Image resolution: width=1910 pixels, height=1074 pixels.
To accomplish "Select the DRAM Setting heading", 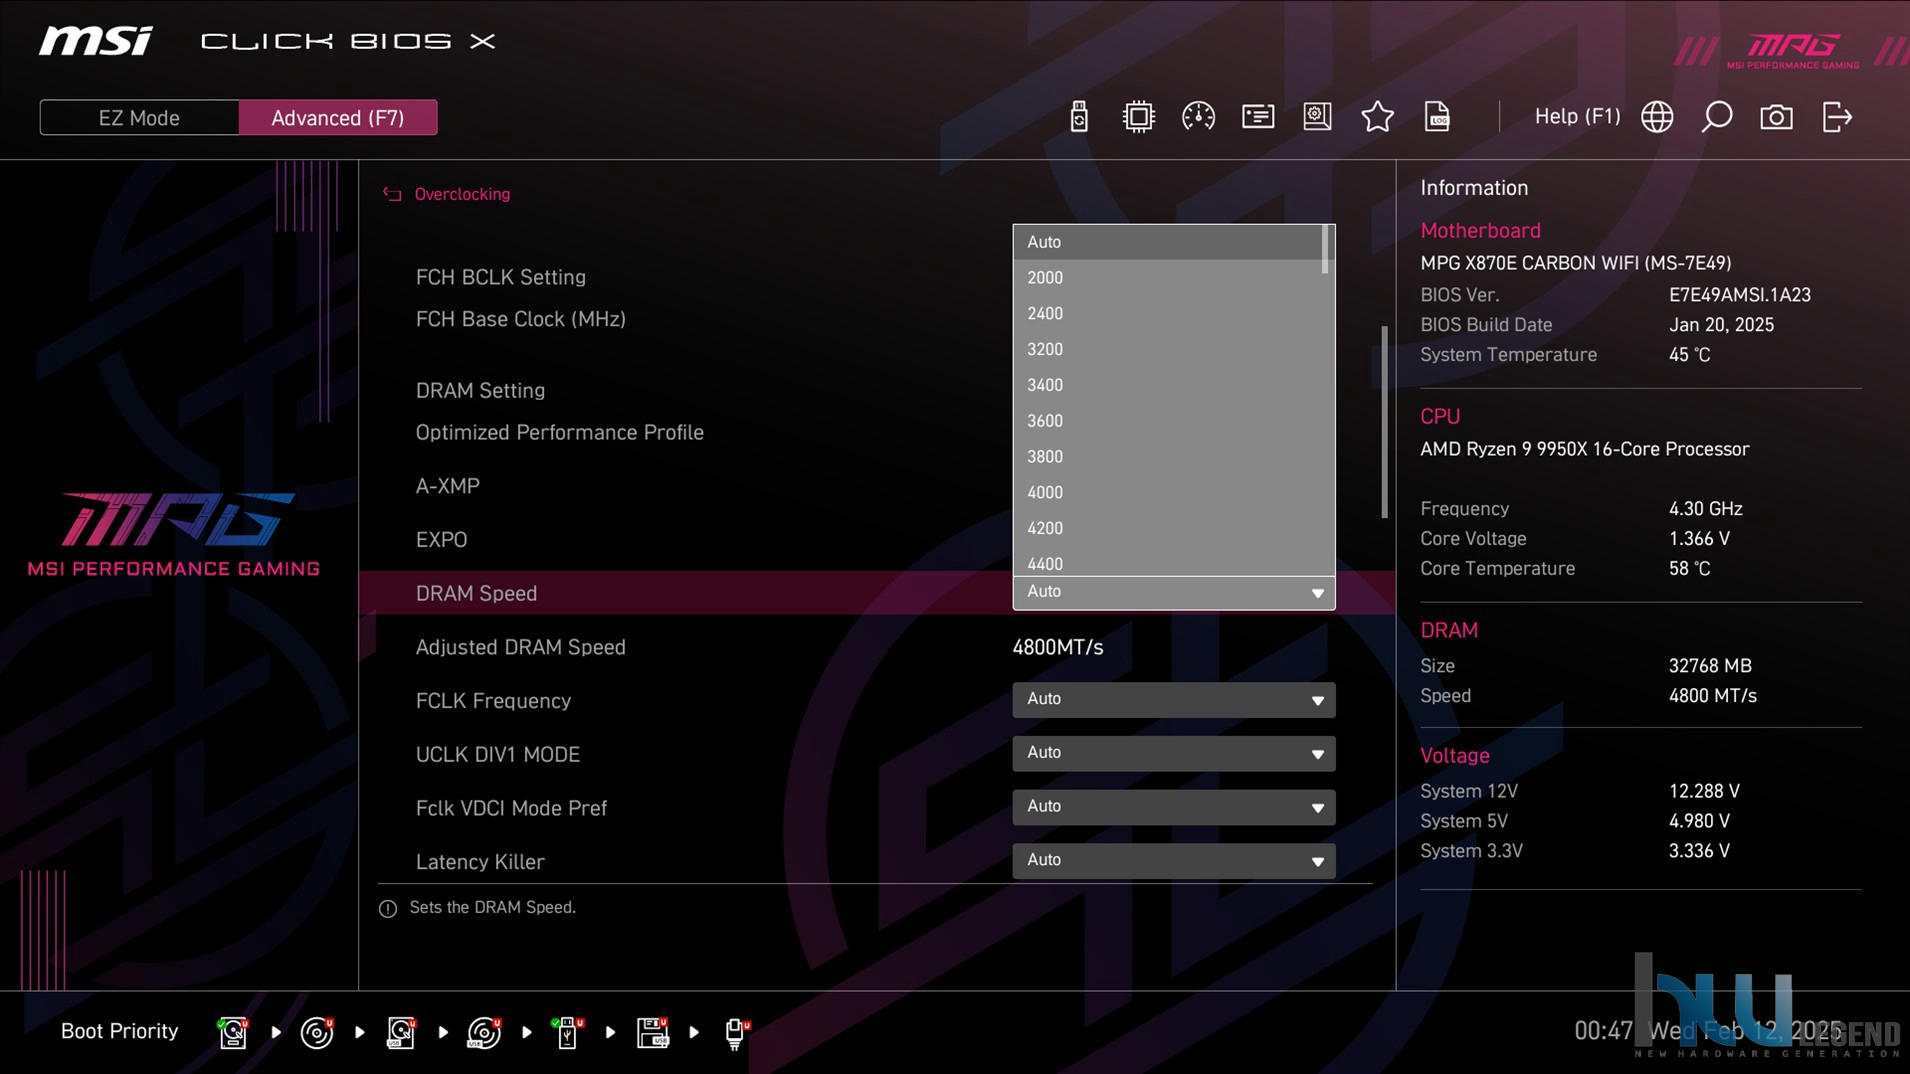I will click(480, 391).
